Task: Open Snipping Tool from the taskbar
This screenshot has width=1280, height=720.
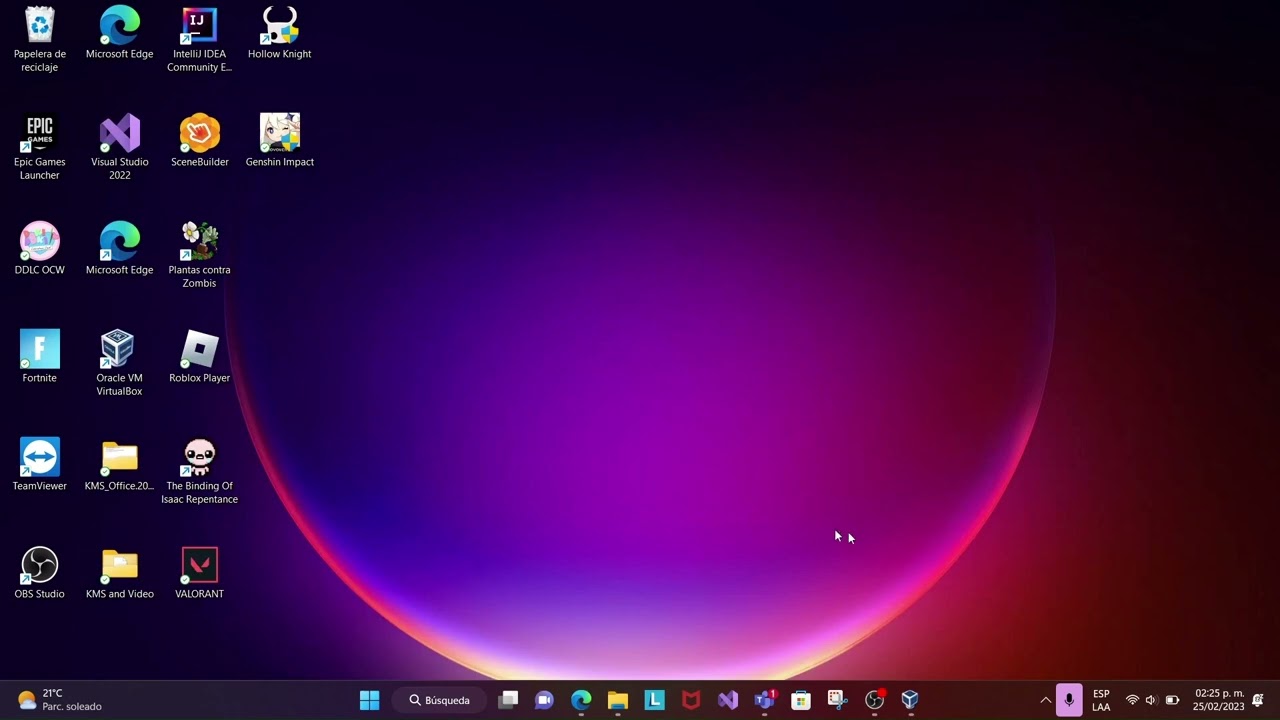Action: click(x=837, y=700)
